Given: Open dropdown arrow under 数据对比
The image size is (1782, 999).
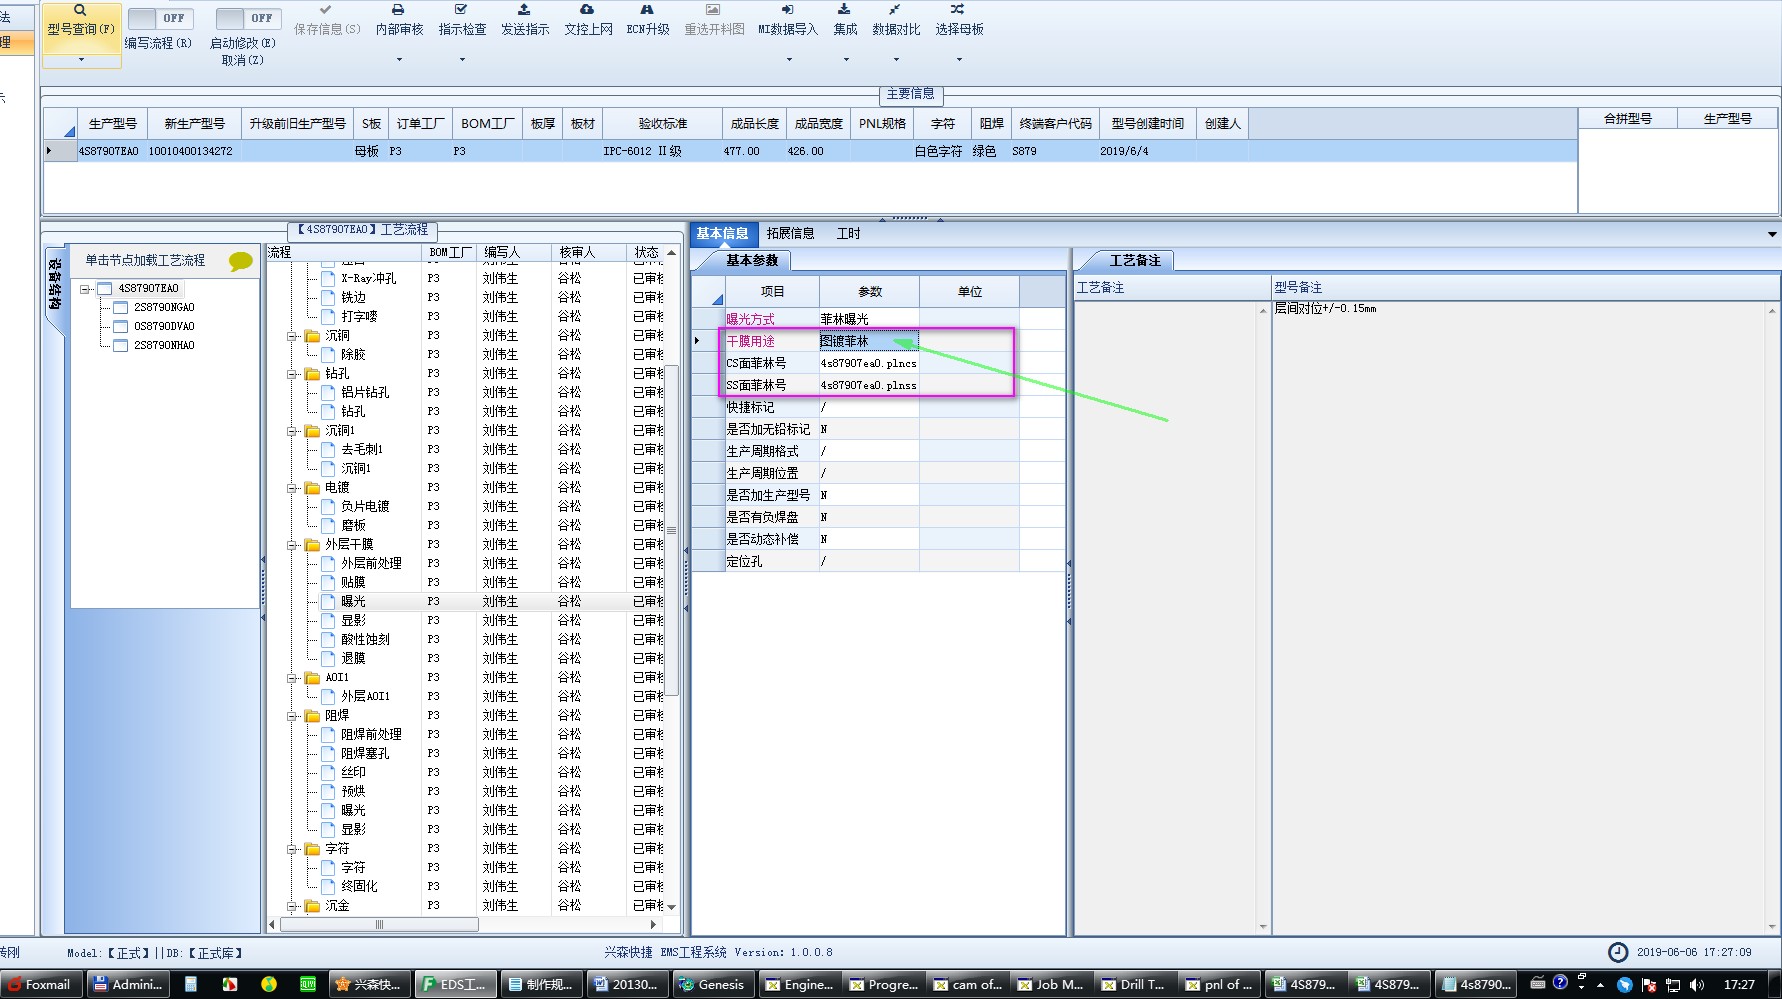Looking at the screenshot, I should 896,59.
